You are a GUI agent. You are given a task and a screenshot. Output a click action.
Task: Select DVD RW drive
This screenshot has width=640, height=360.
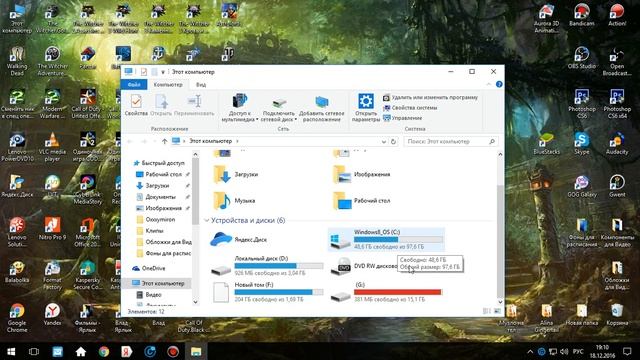pyautogui.click(x=363, y=266)
